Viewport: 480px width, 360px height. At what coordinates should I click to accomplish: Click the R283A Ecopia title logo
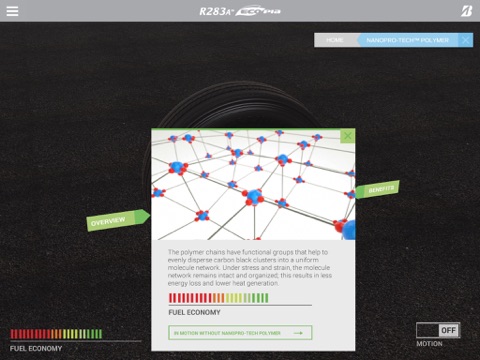click(240, 11)
